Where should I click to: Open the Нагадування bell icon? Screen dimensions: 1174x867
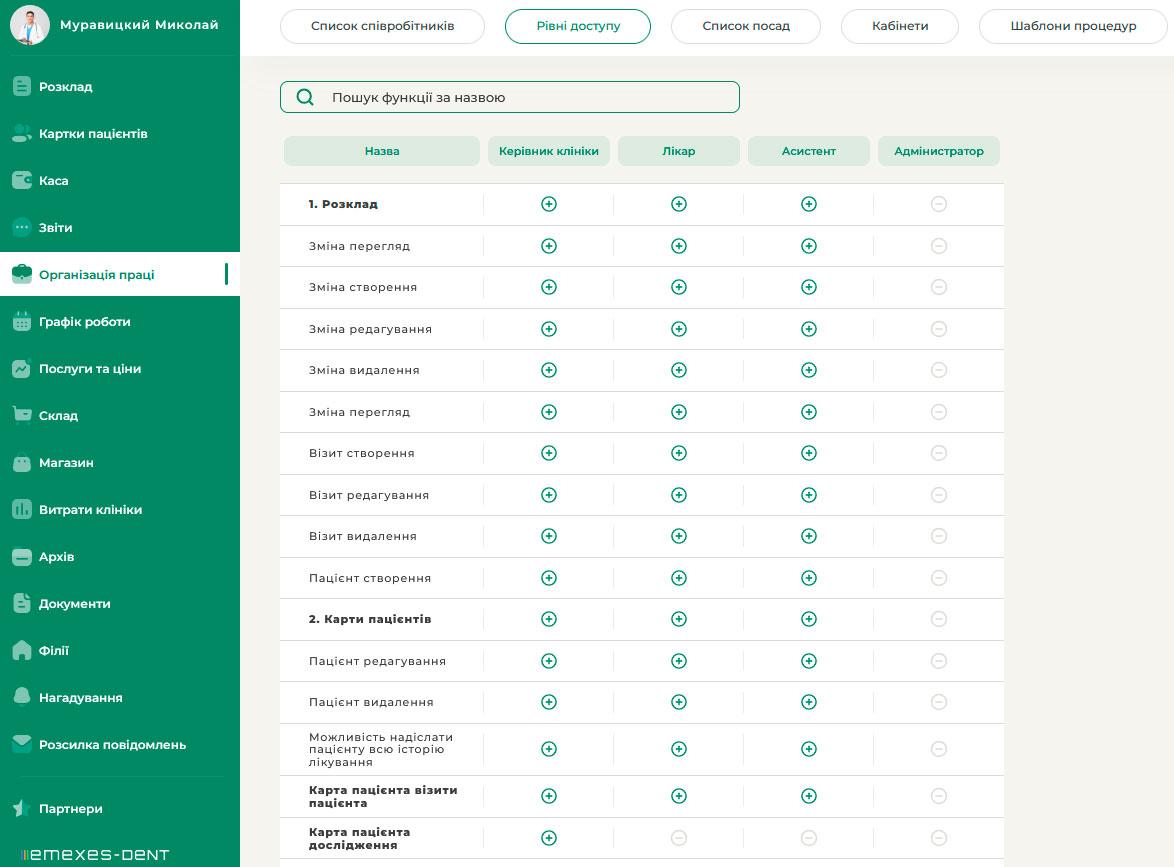coord(22,697)
